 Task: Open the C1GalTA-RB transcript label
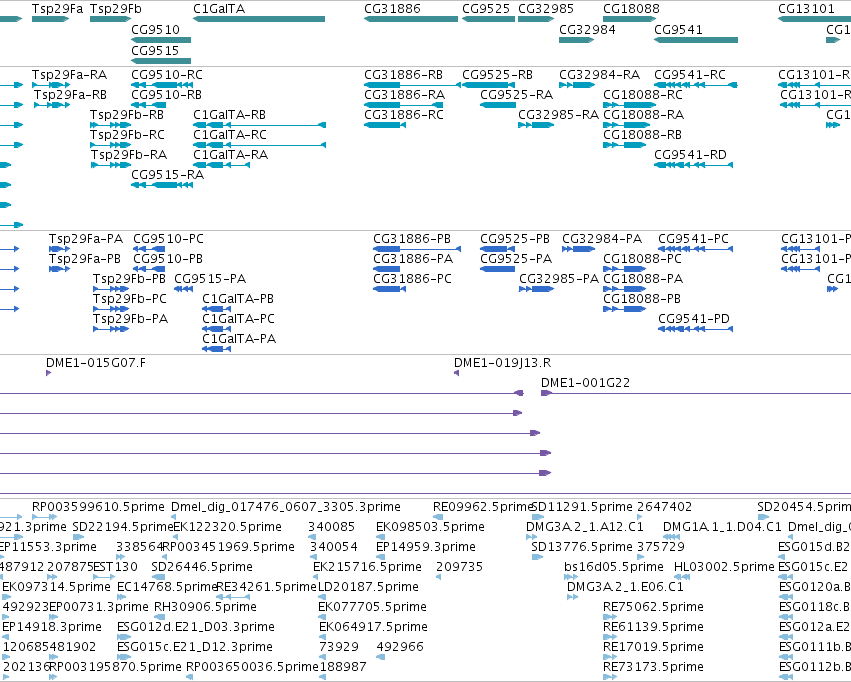230,115
